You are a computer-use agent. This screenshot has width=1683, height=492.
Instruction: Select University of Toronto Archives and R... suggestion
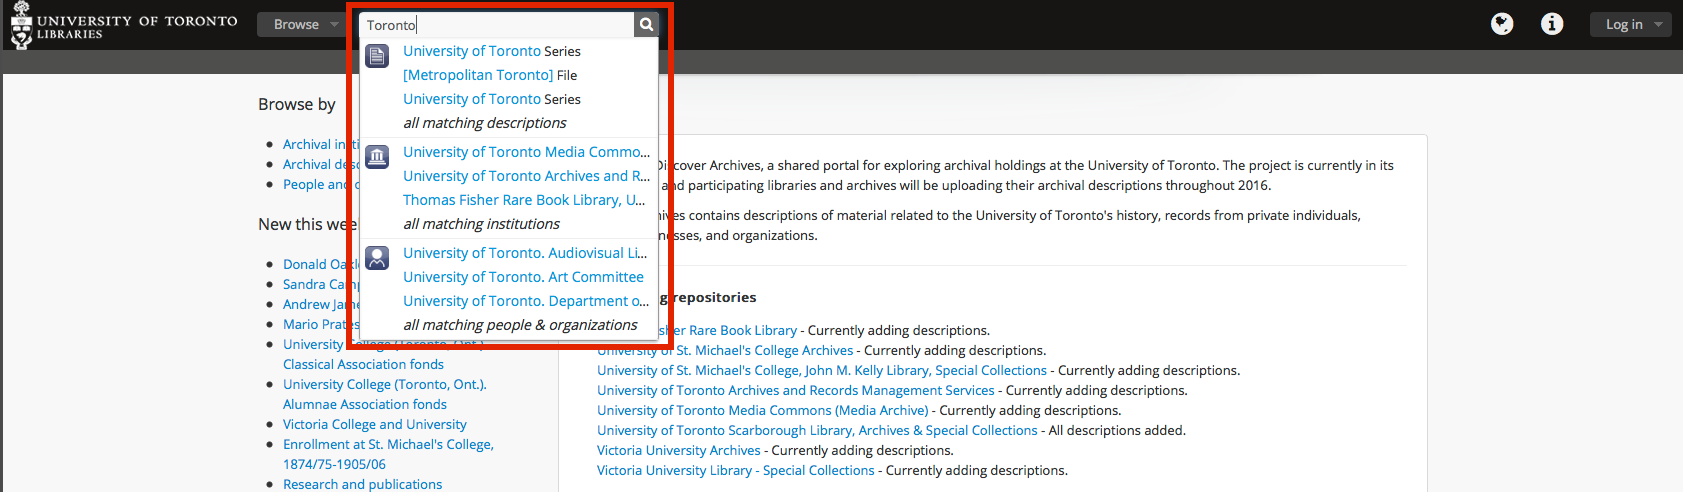(526, 176)
